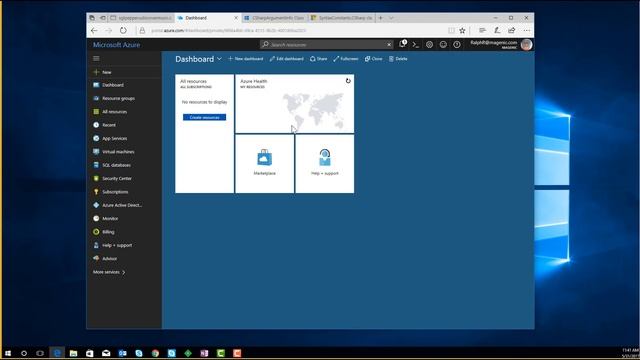Close the Dashboard browser tab

pos(236,18)
